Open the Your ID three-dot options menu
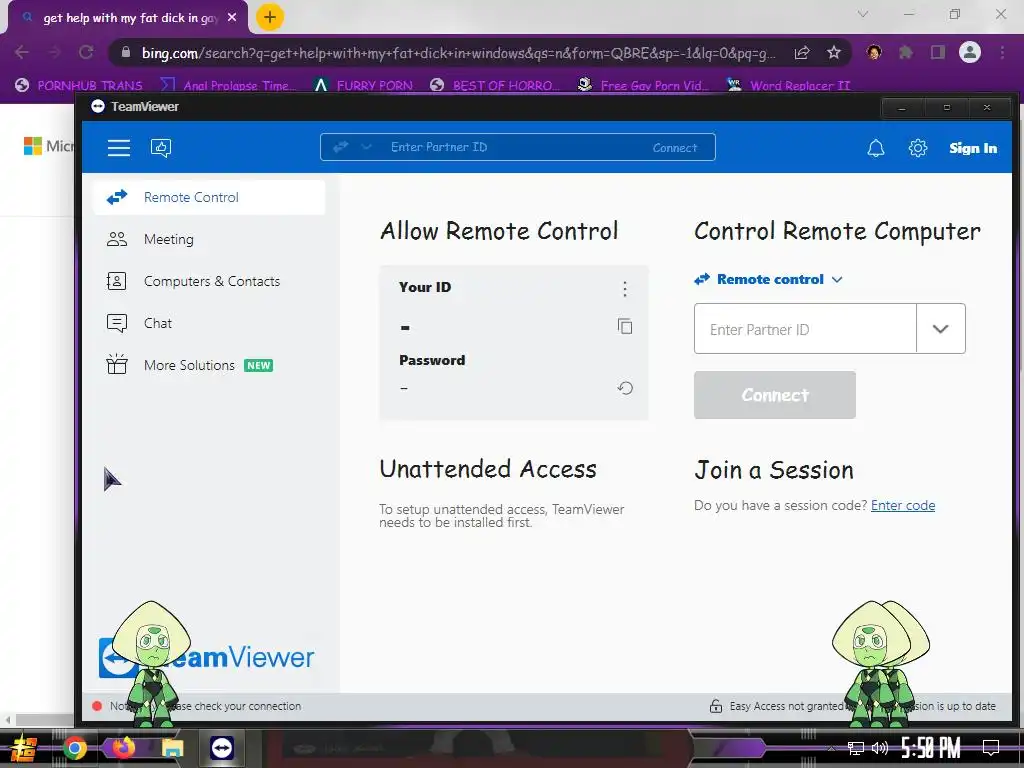The width and height of the screenshot is (1024, 768). 625,289
